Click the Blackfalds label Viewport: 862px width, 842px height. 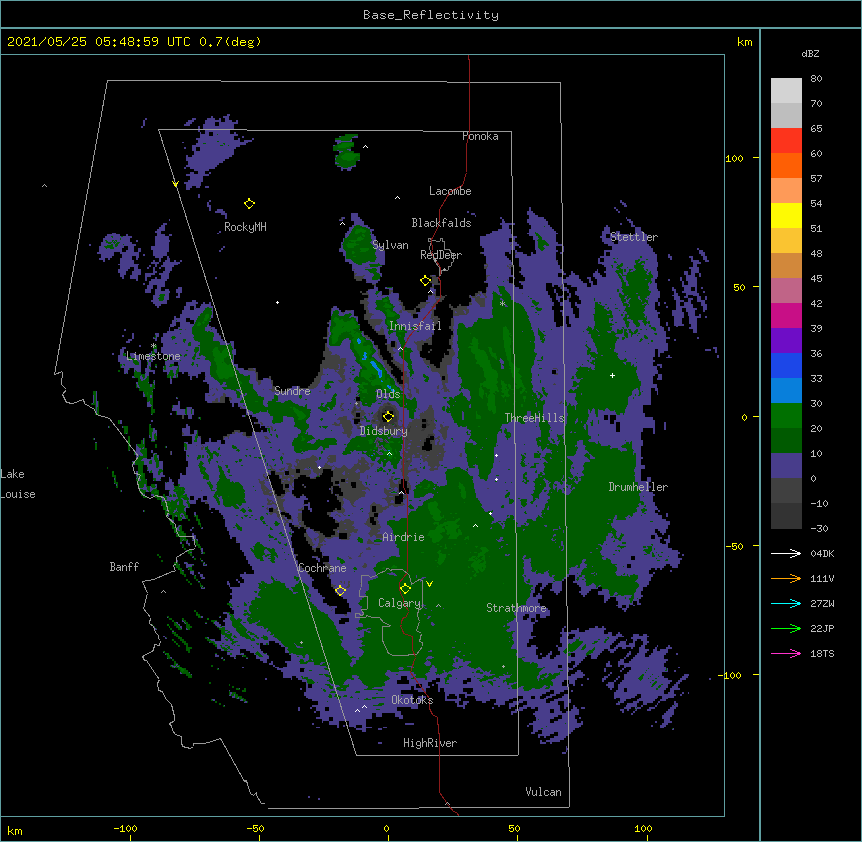441,223
